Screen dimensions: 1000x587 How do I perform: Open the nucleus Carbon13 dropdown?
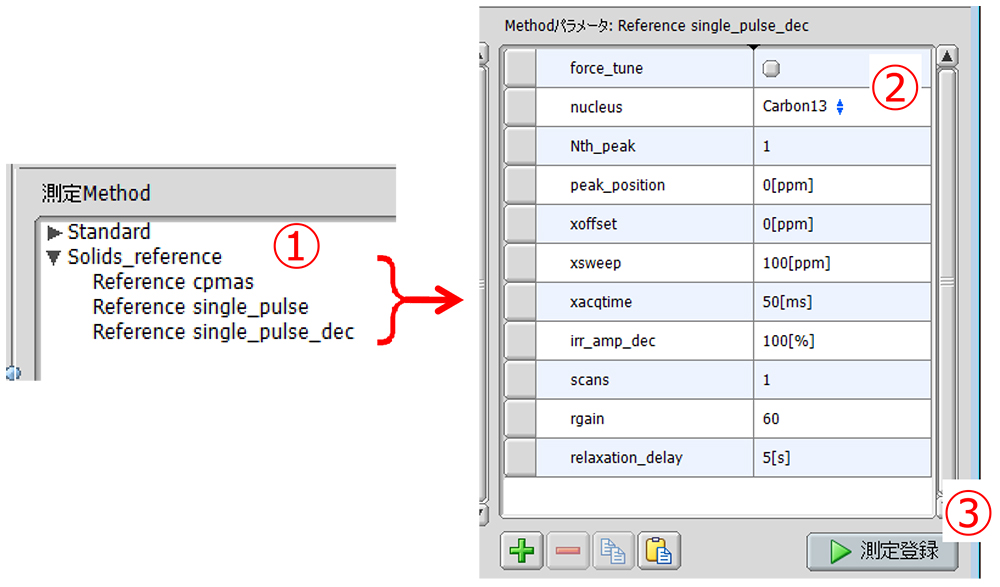839,107
